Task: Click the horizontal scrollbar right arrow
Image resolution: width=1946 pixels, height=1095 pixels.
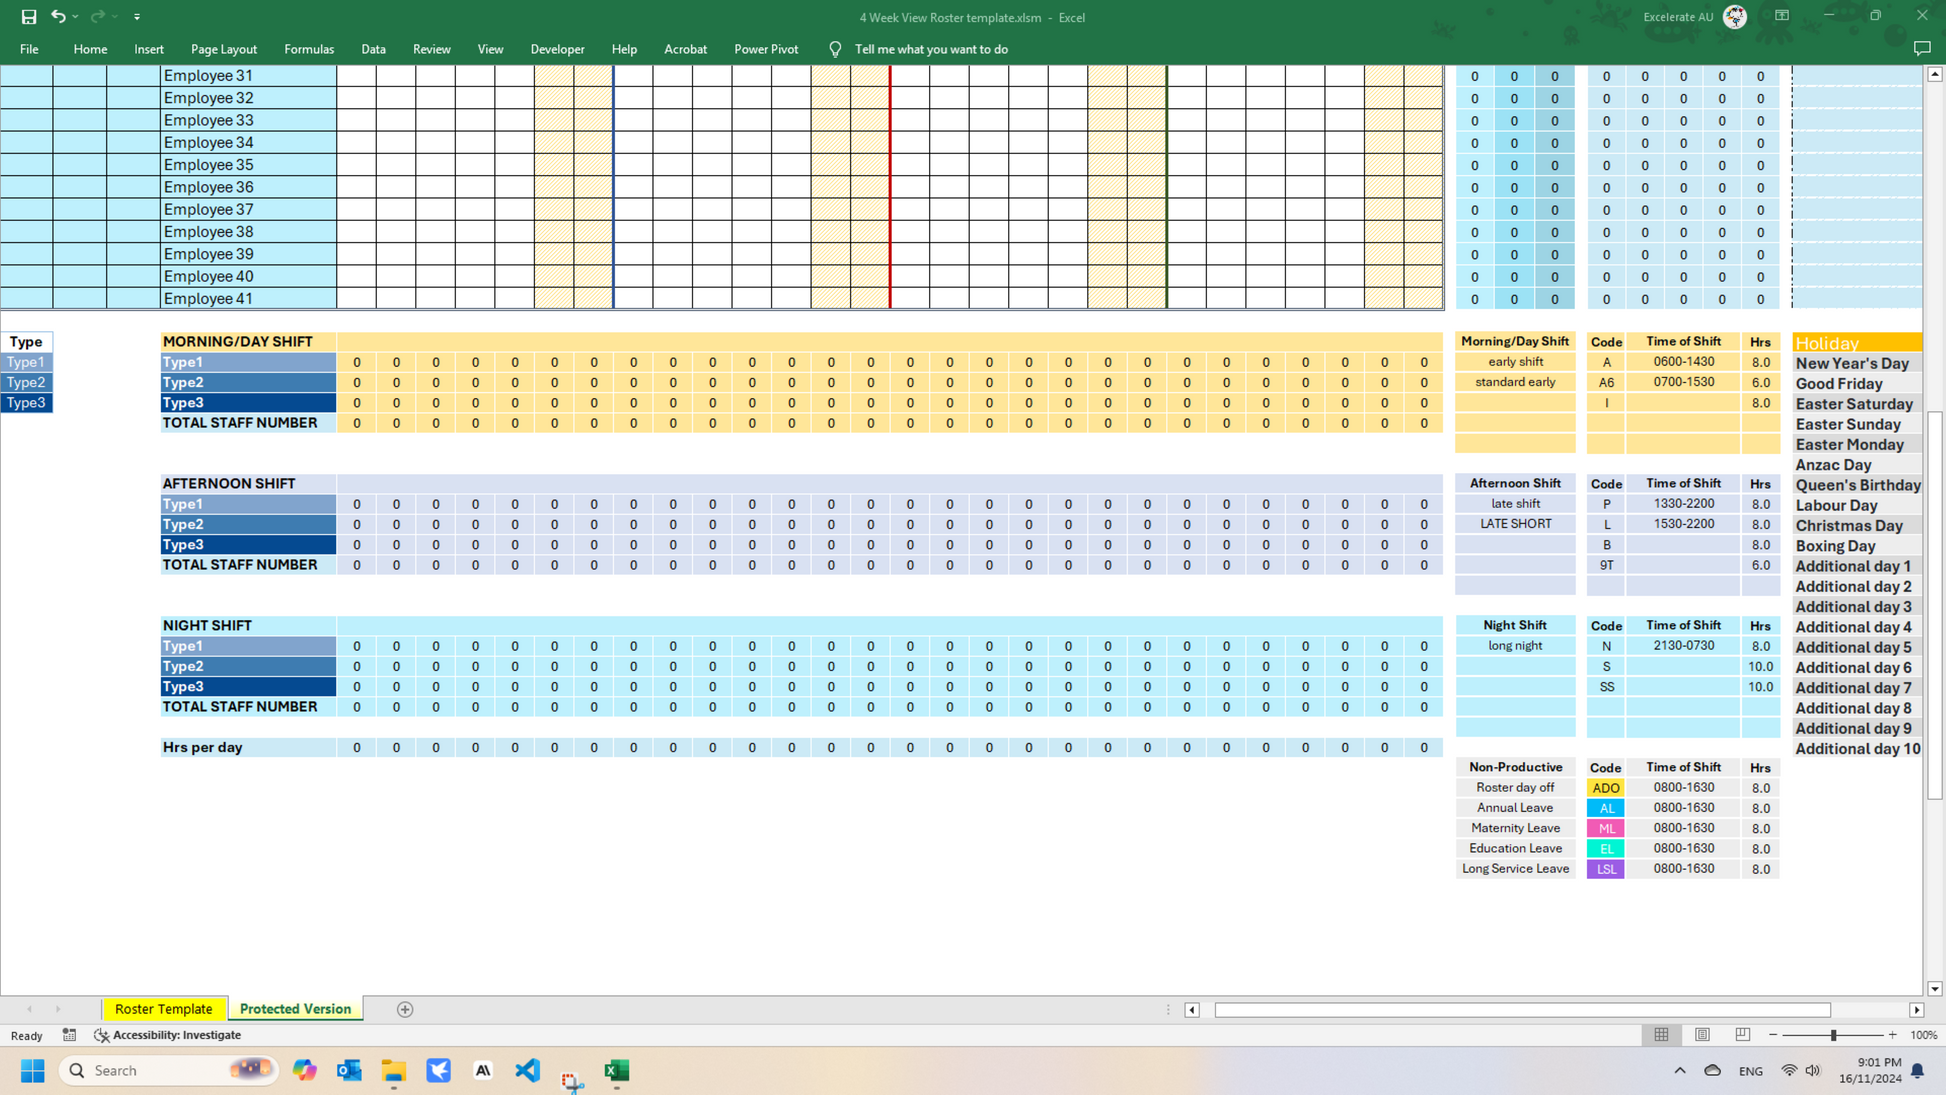Action: [x=1916, y=1010]
